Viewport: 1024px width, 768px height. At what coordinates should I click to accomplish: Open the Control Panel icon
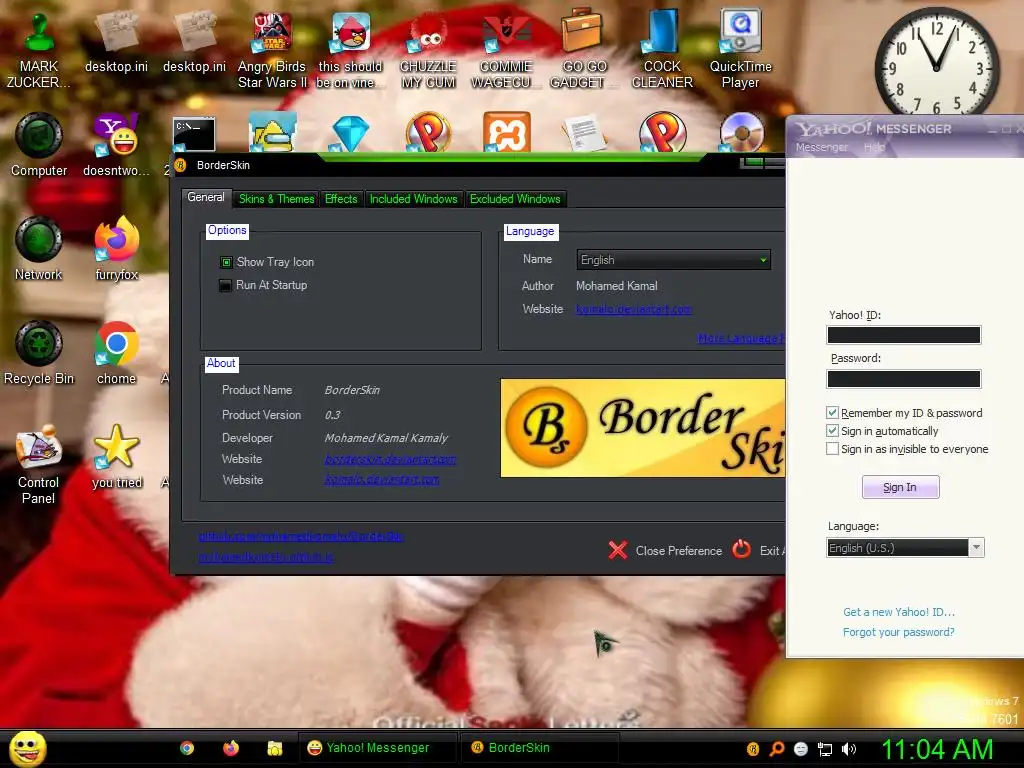click(x=39, y=465)
